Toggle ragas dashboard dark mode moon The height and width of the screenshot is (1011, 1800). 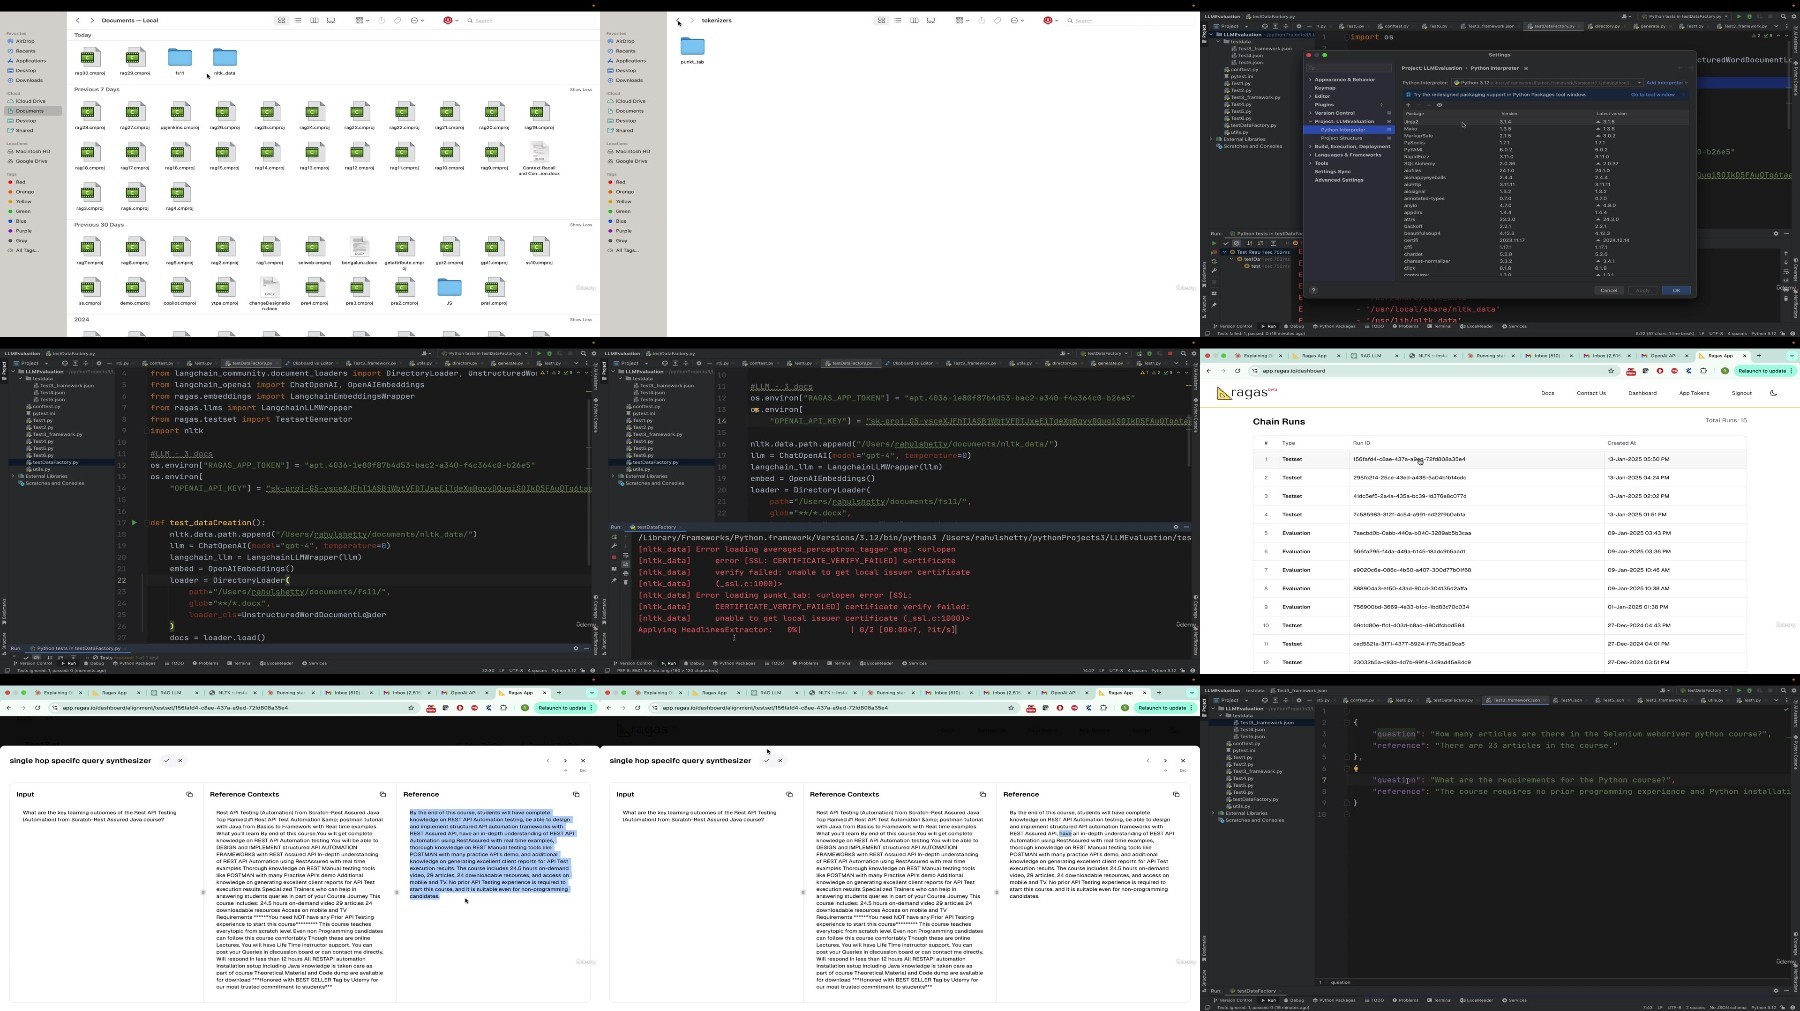pos(1773,393)
